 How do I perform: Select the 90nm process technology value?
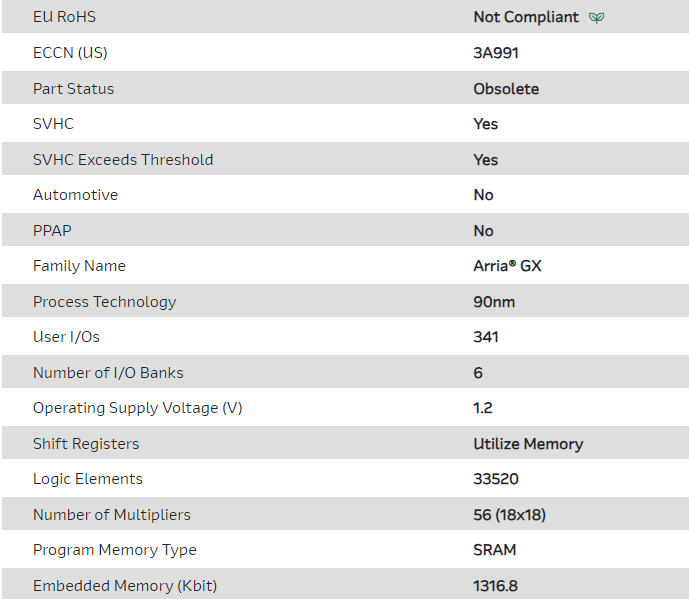point(494,302)
